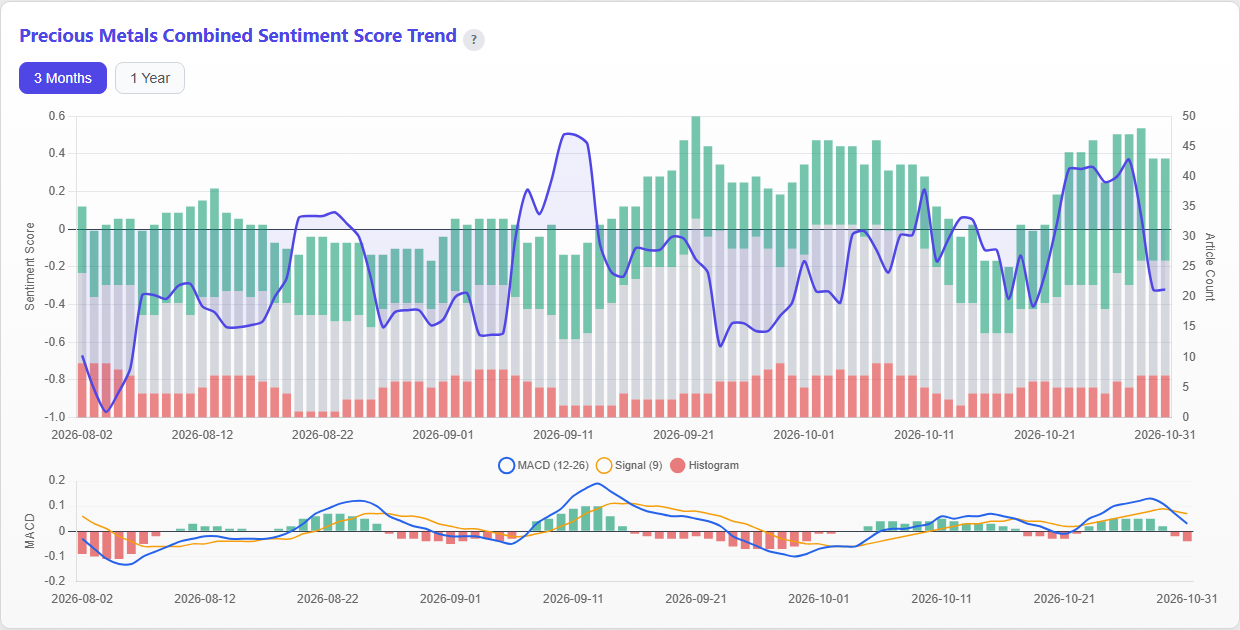Select the 3 Months range button
The image size is (1240, 630).
point(63,78)
